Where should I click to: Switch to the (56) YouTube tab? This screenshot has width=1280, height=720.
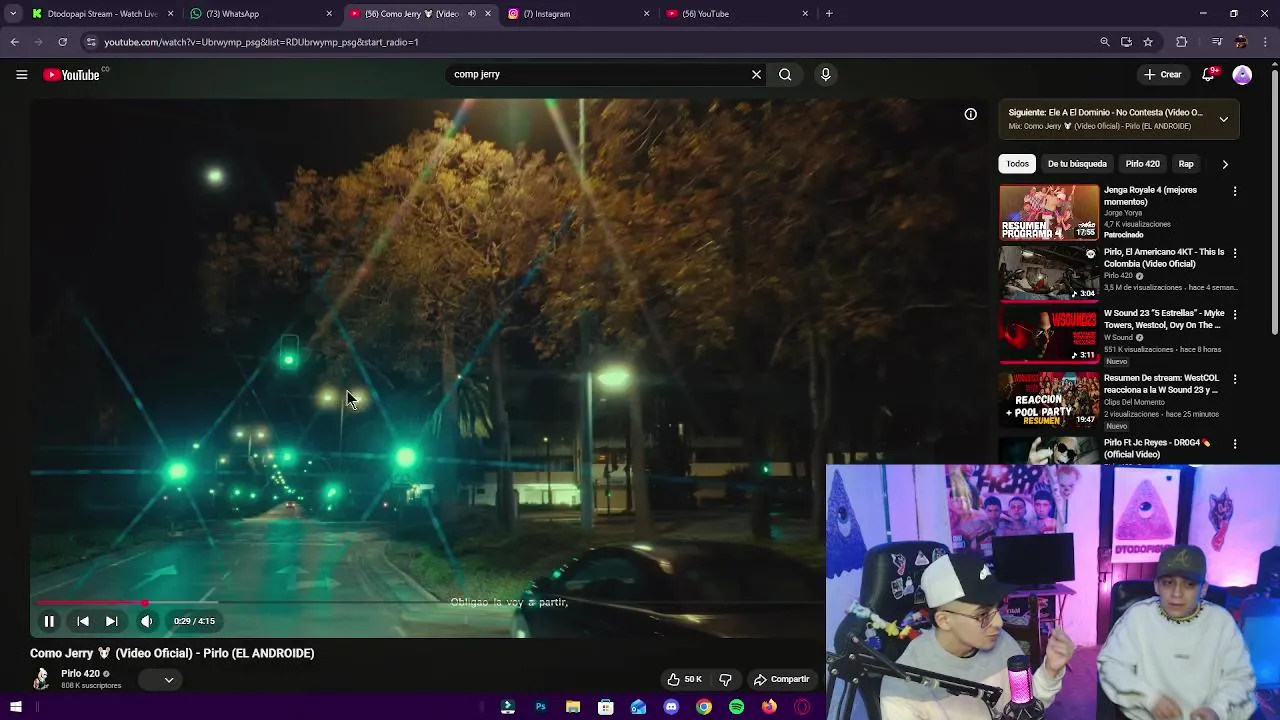(736, 14)
